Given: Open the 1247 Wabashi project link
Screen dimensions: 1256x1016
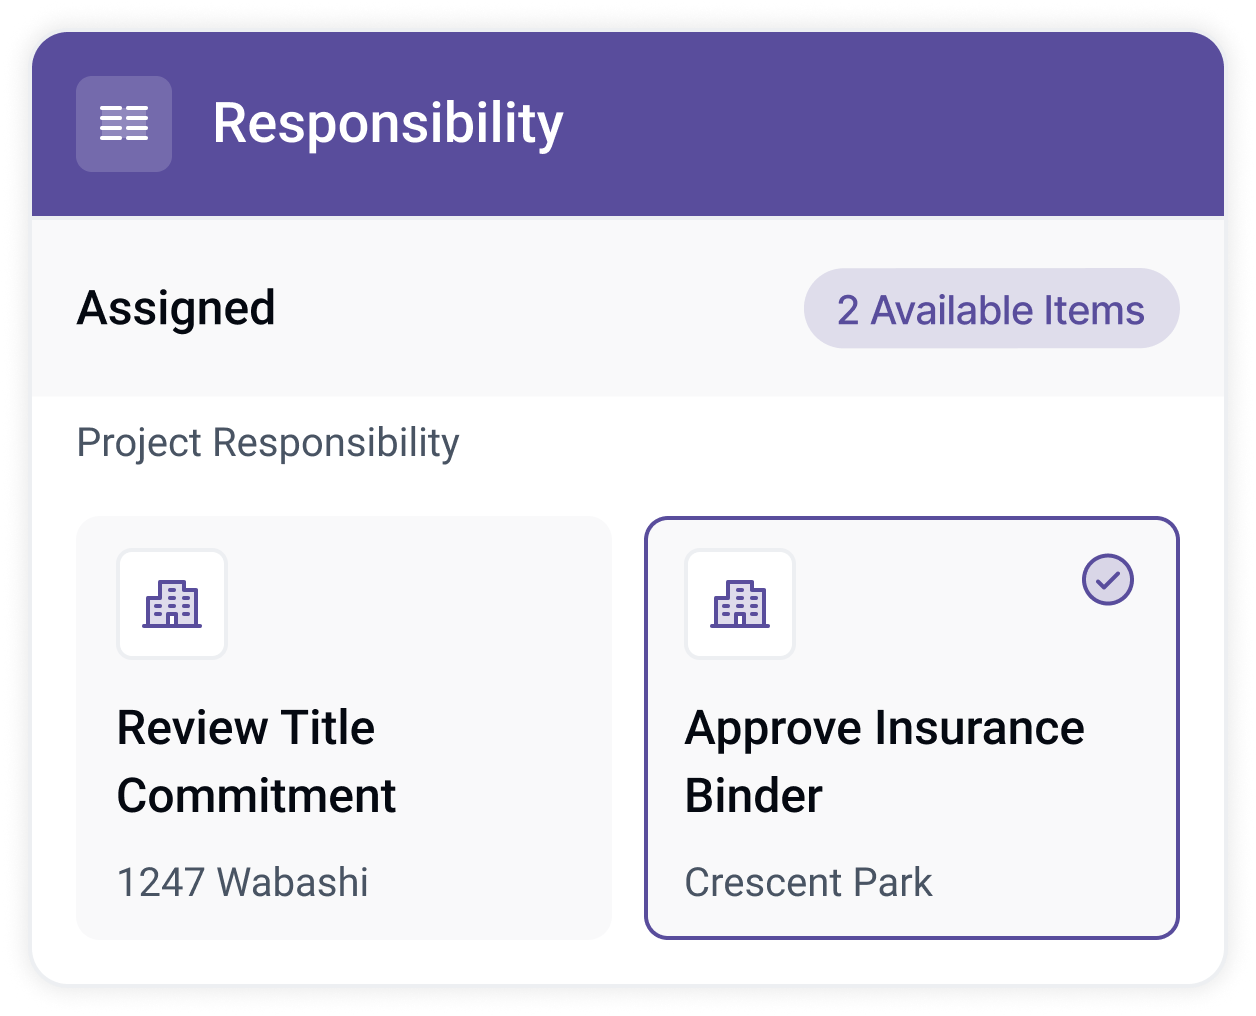Looking at the screenshot, I should (243, 882).
